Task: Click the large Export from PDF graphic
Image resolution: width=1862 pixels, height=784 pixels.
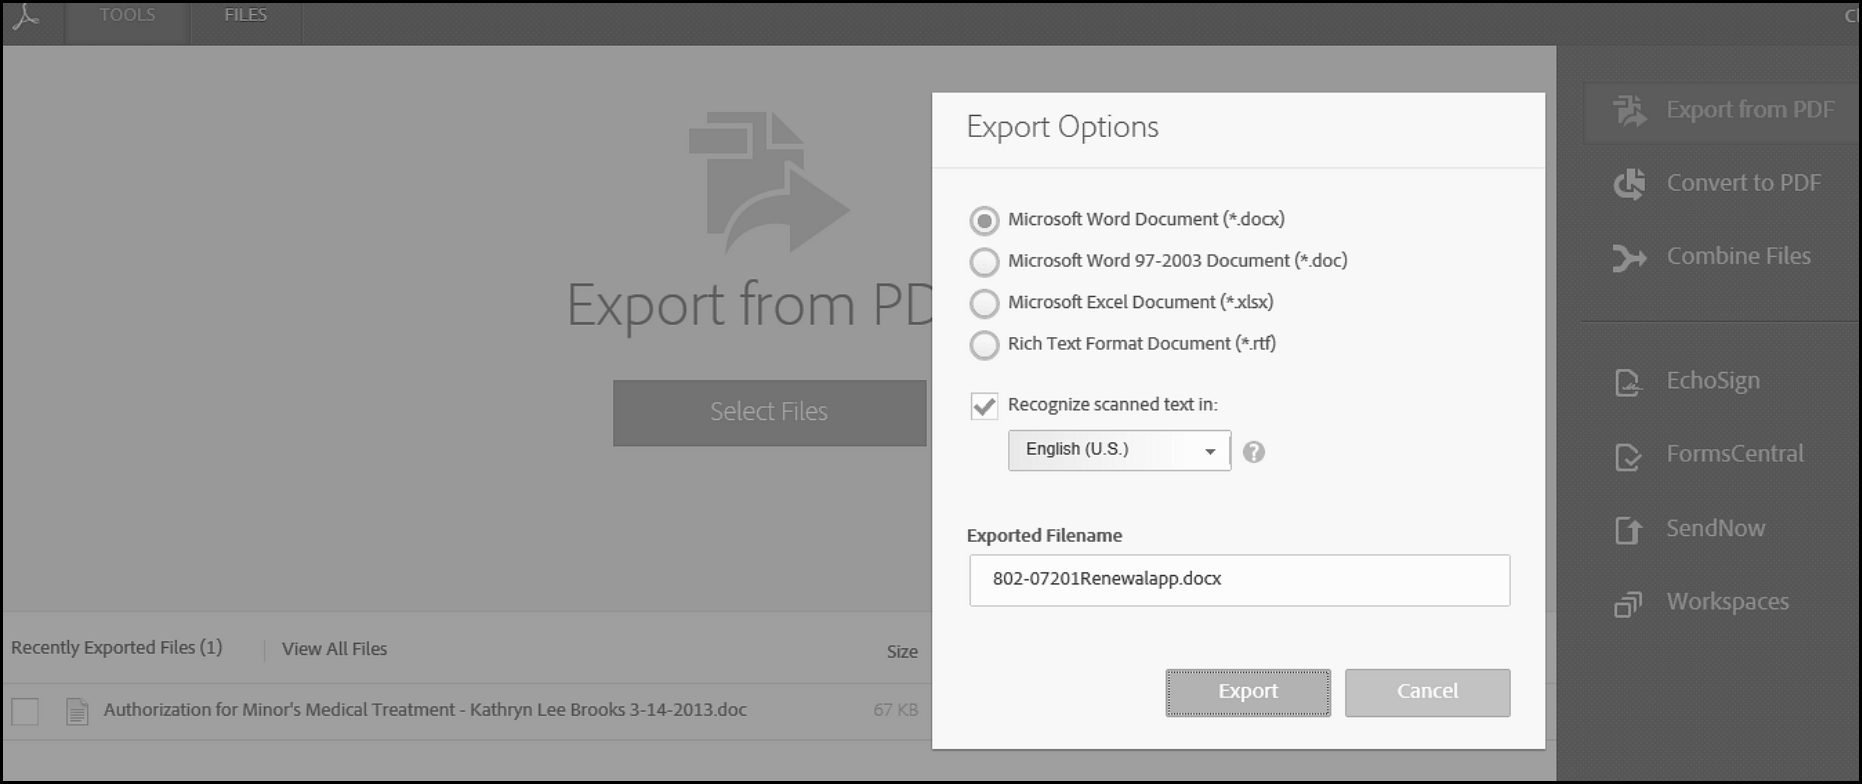Action: (768, 183)
